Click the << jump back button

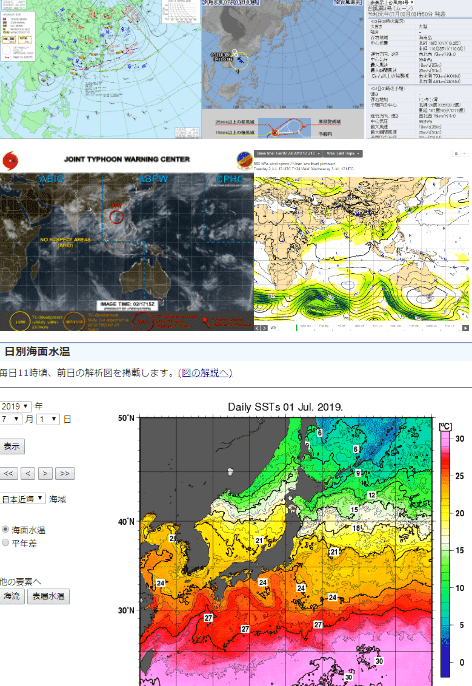(x=9, y=473)
